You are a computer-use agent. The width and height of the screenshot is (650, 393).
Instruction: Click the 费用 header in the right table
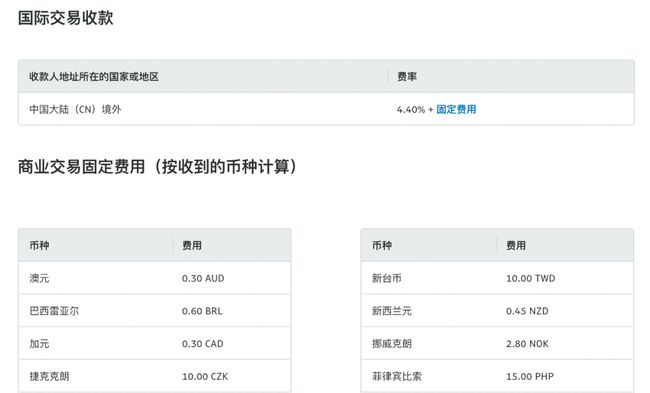click(516, 245)
